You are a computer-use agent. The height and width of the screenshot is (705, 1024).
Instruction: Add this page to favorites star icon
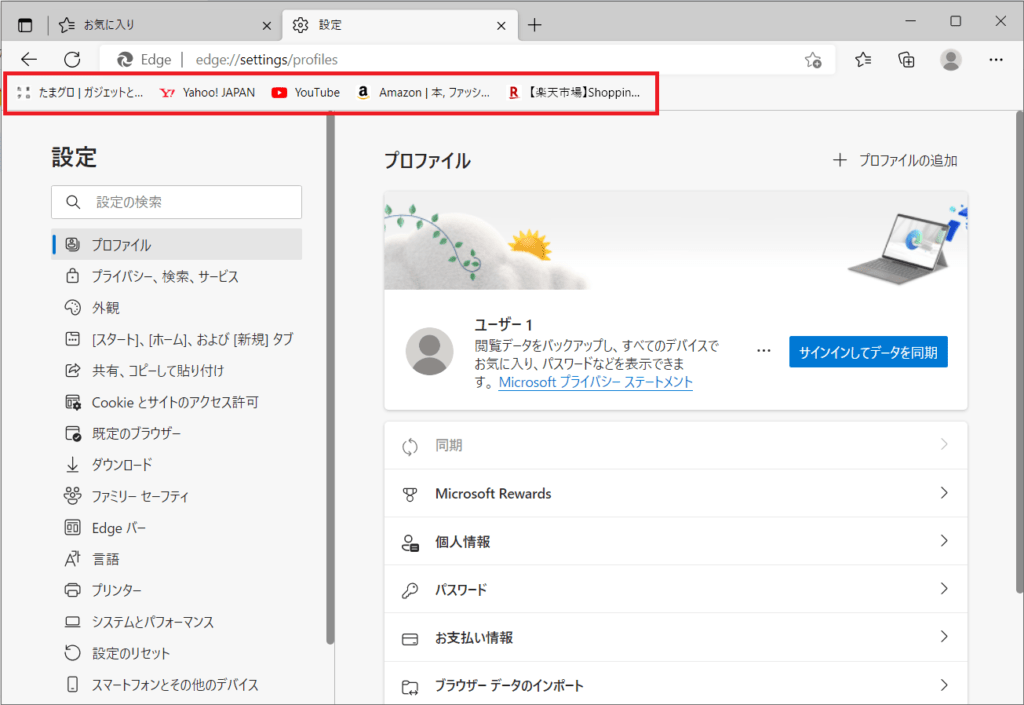pos(813,60)
